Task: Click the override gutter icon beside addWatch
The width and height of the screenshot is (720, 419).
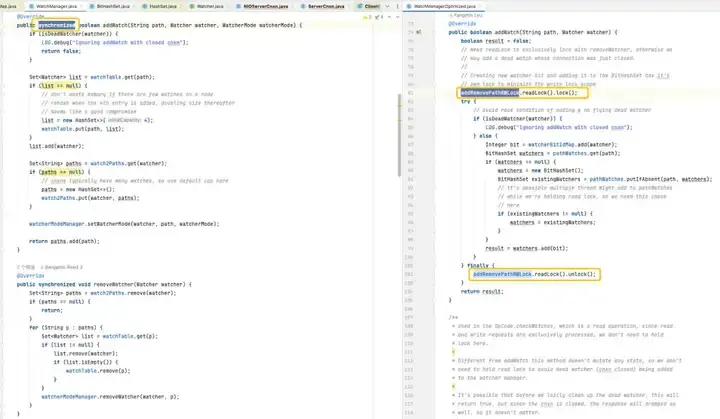Action: click(x=418, y=32)
